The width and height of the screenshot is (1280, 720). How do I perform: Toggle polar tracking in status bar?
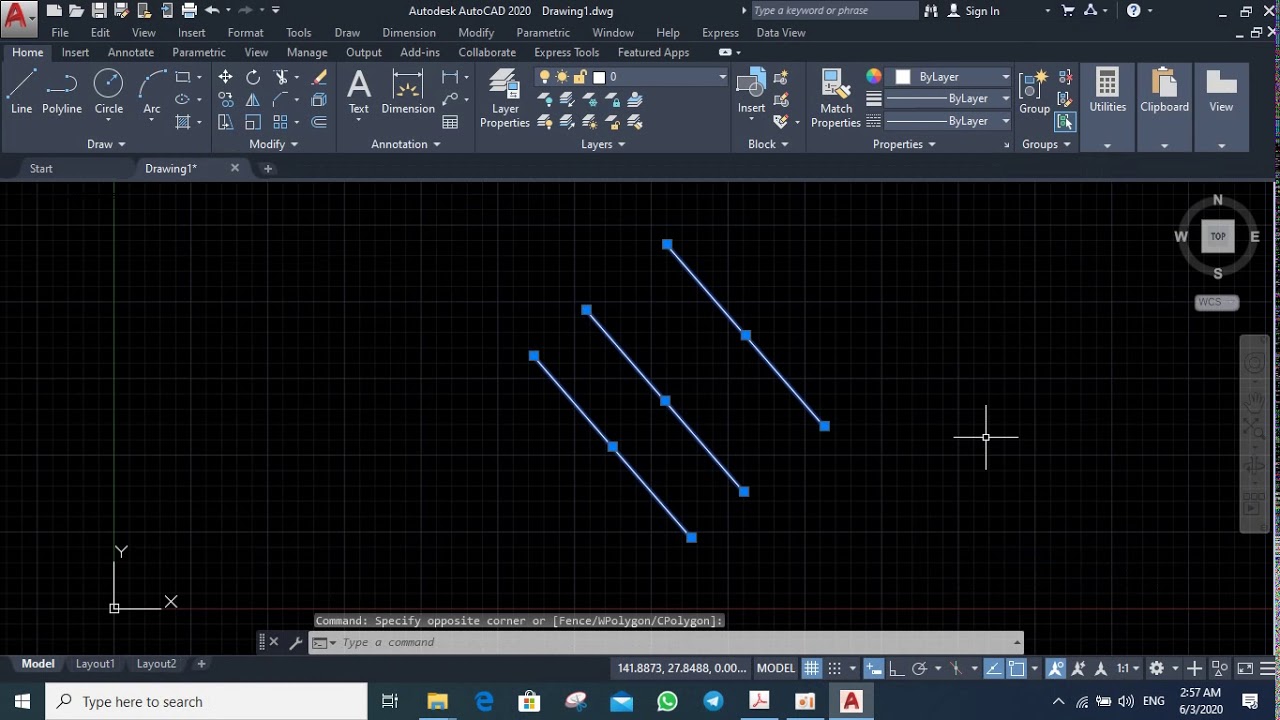coord(920,668)
